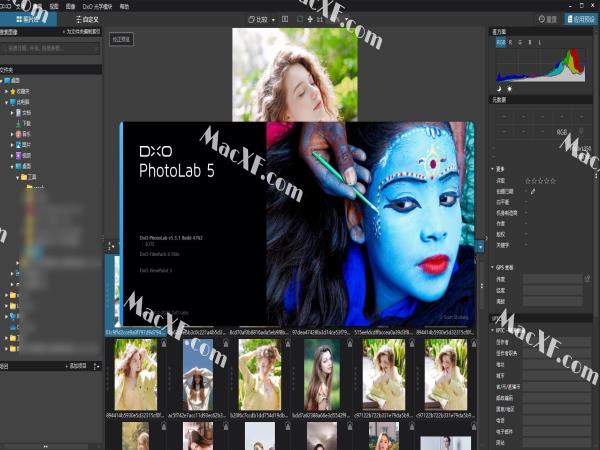The height and width of the screenshot is (450, 600).
Task: Click the 重置 (Reset) button
Action: [548, 19]
